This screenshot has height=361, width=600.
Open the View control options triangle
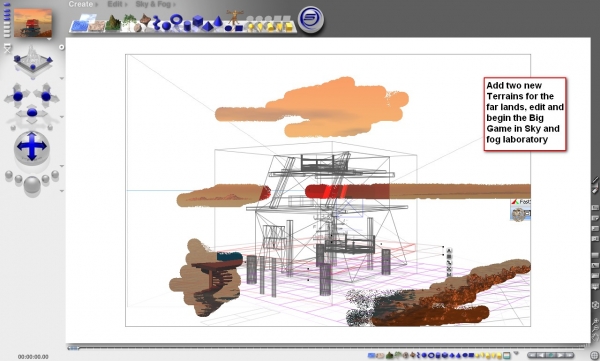click(62, 78)
